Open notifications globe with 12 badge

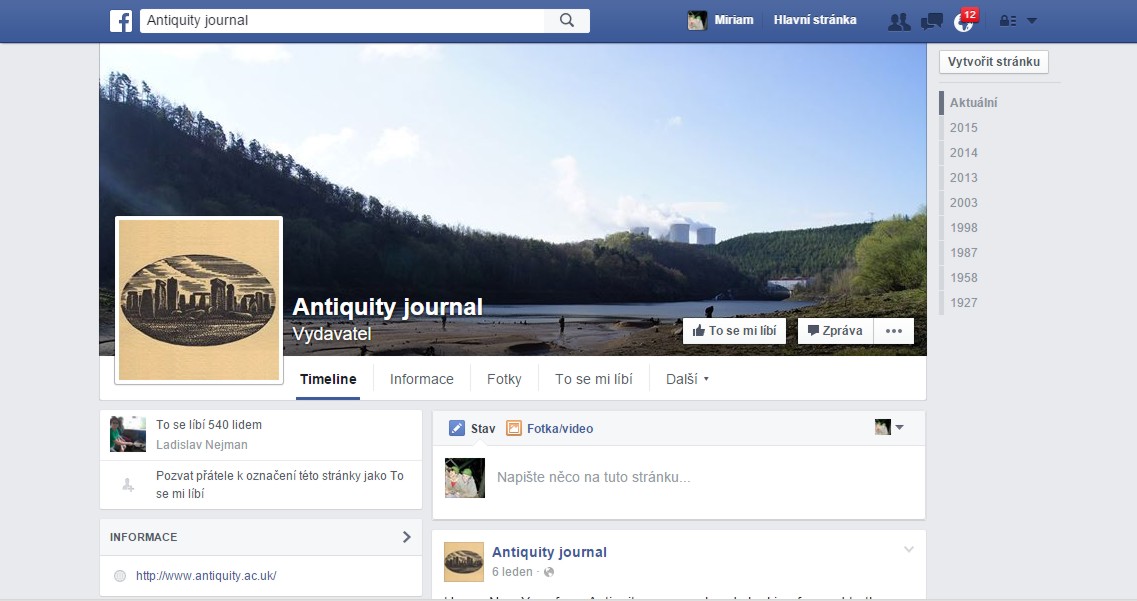[x=963, y=22]
